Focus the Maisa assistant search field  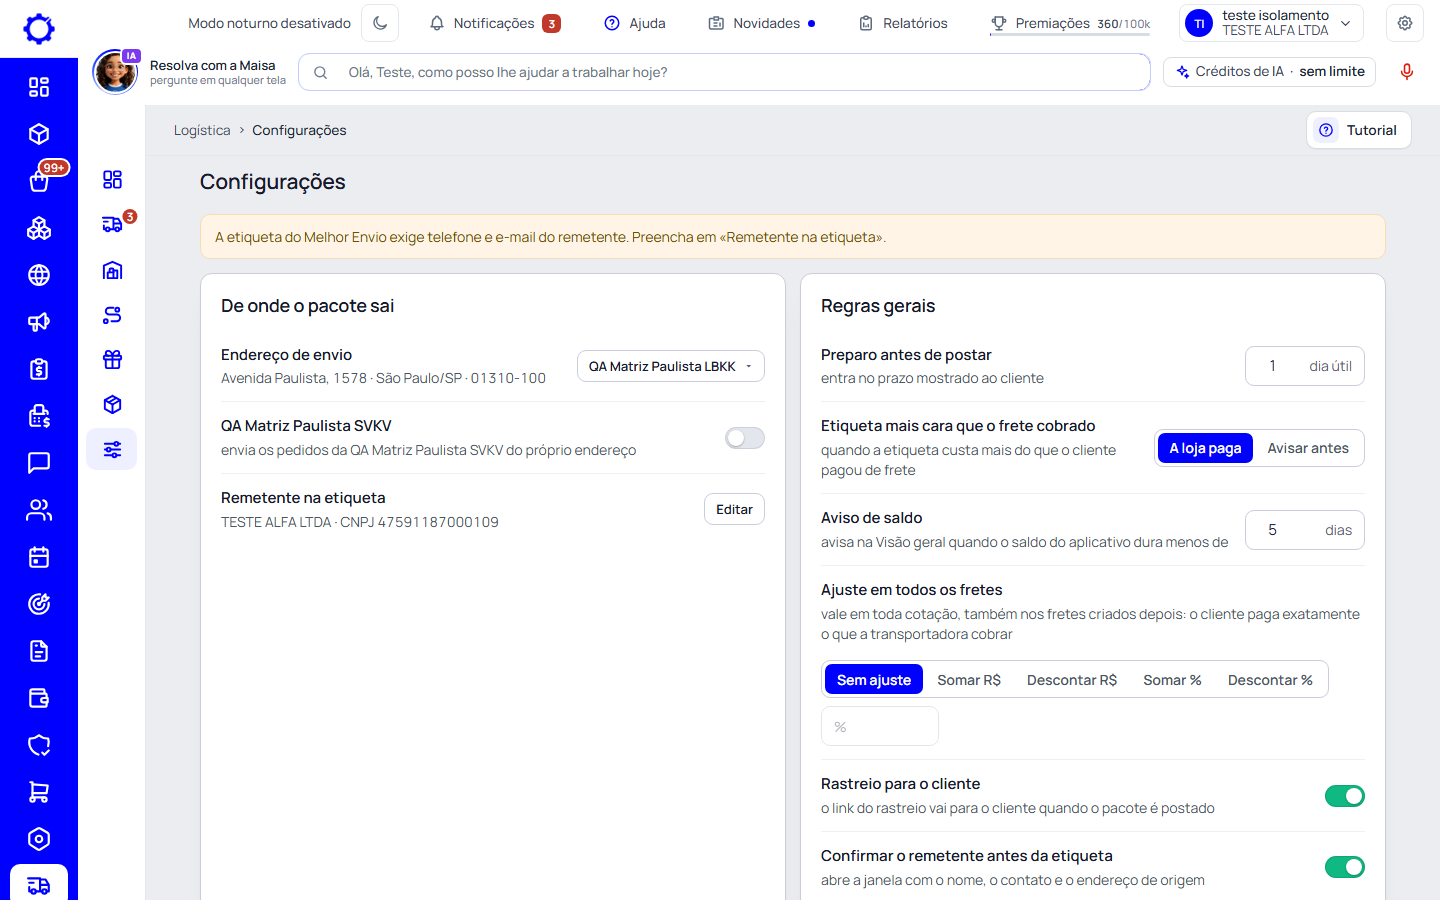[724, 72]
